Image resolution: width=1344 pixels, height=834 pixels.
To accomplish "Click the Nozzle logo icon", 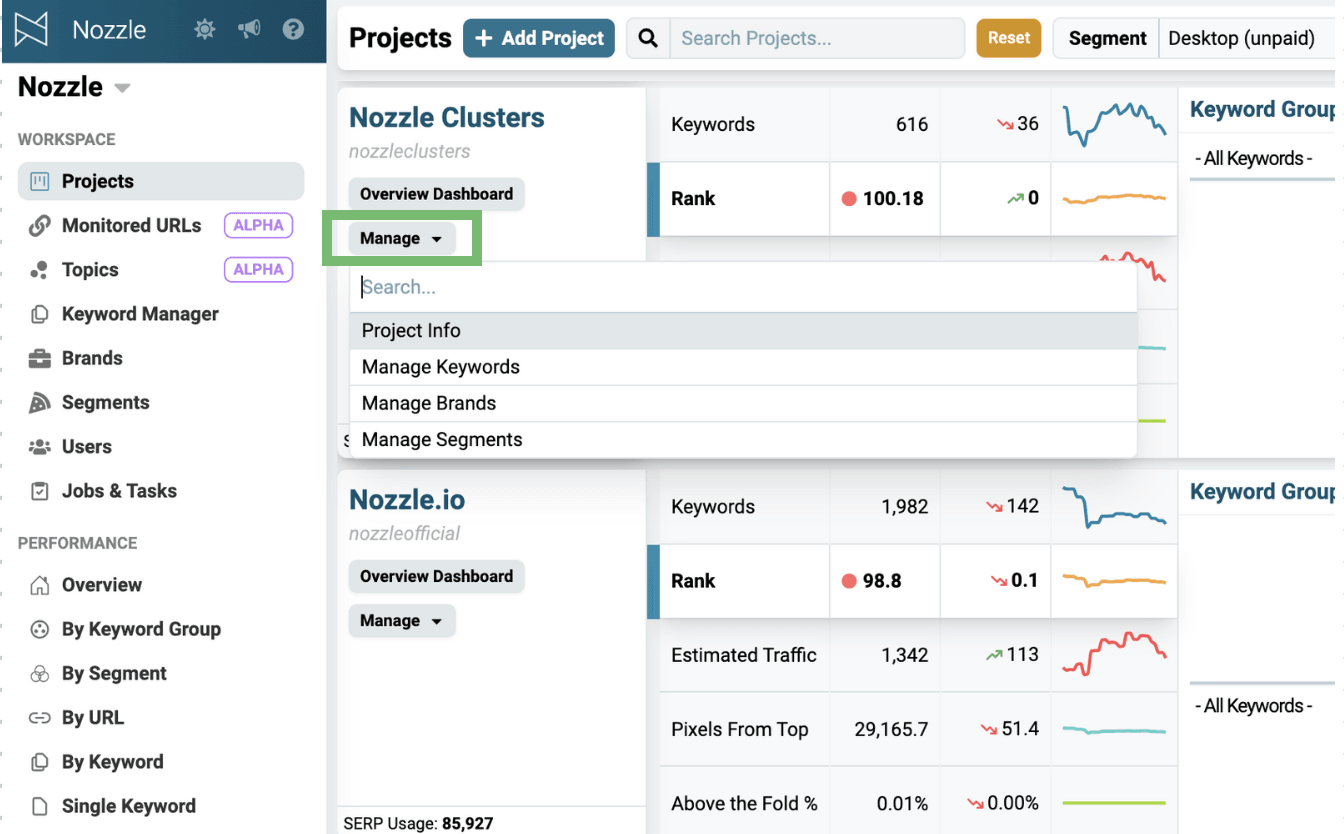I will (x=33, y=29).
